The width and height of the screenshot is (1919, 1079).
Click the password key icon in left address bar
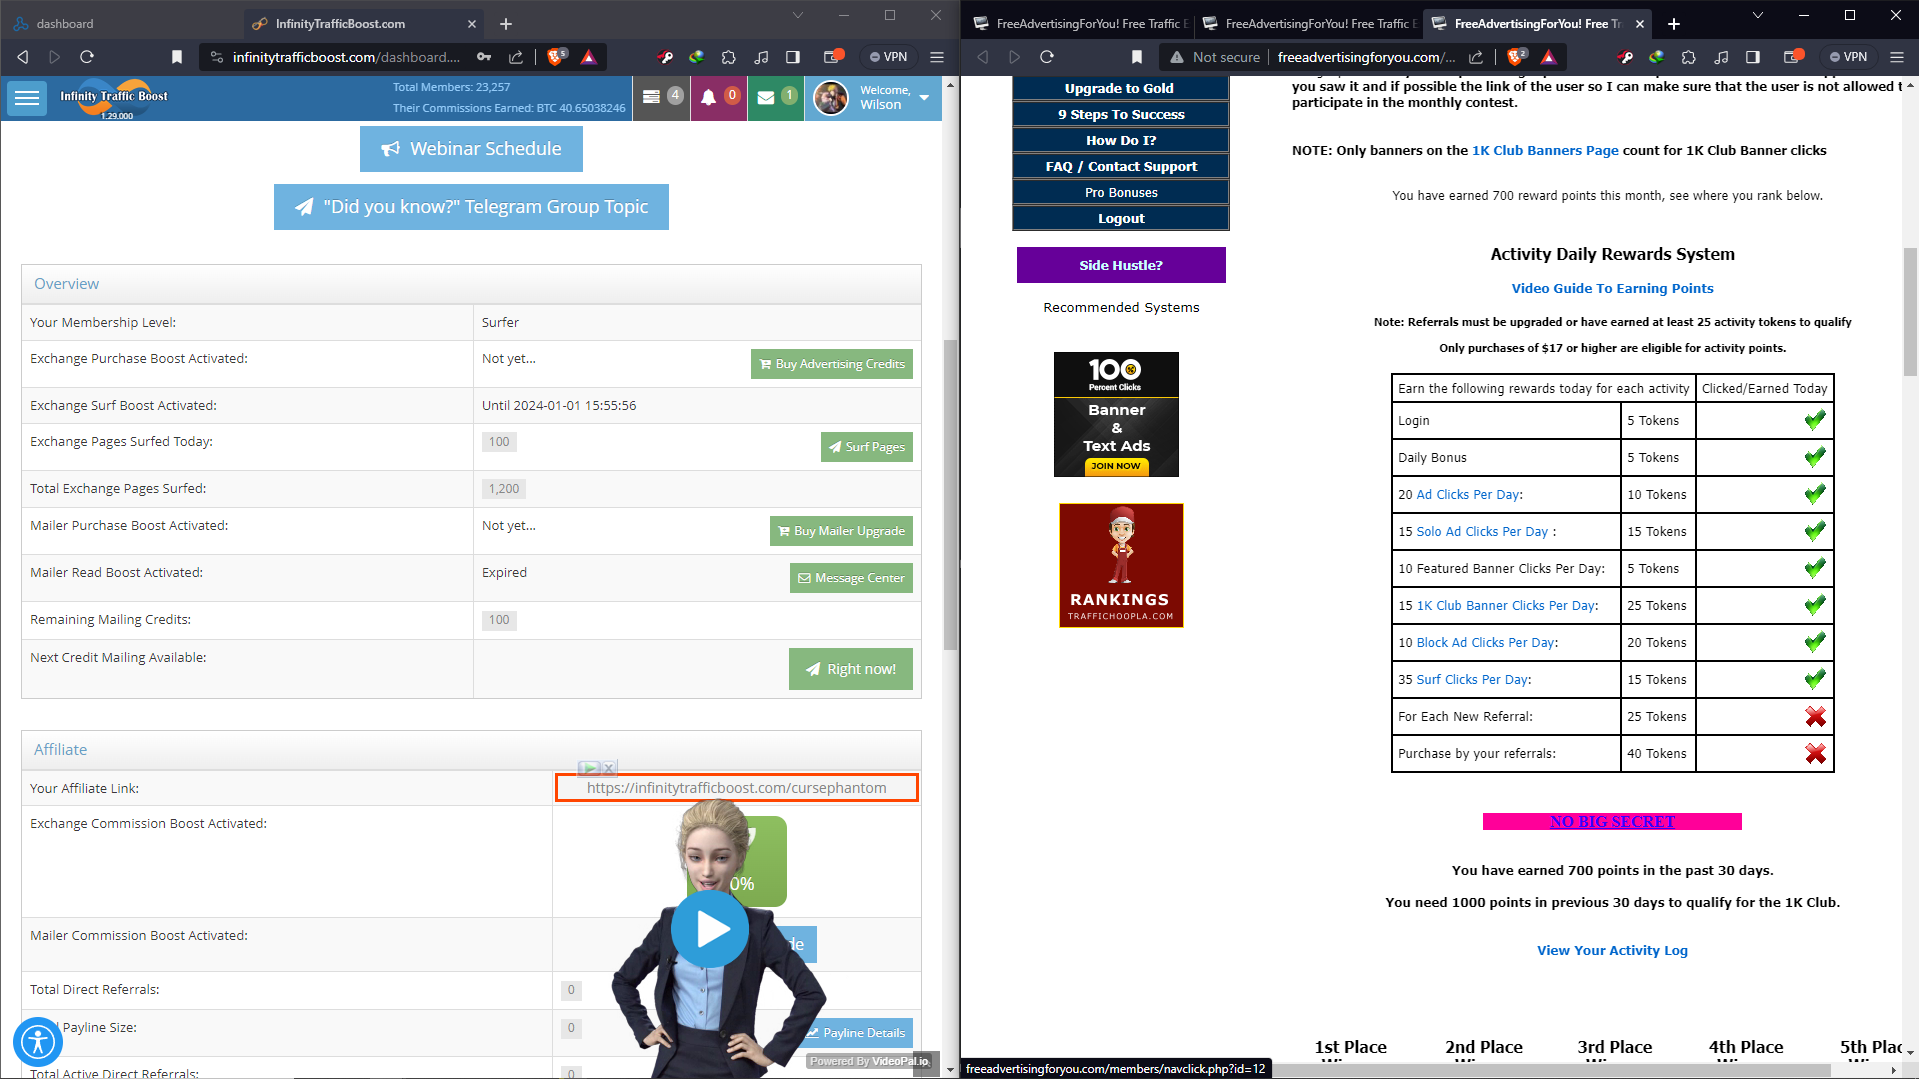(x=484, y=57)
